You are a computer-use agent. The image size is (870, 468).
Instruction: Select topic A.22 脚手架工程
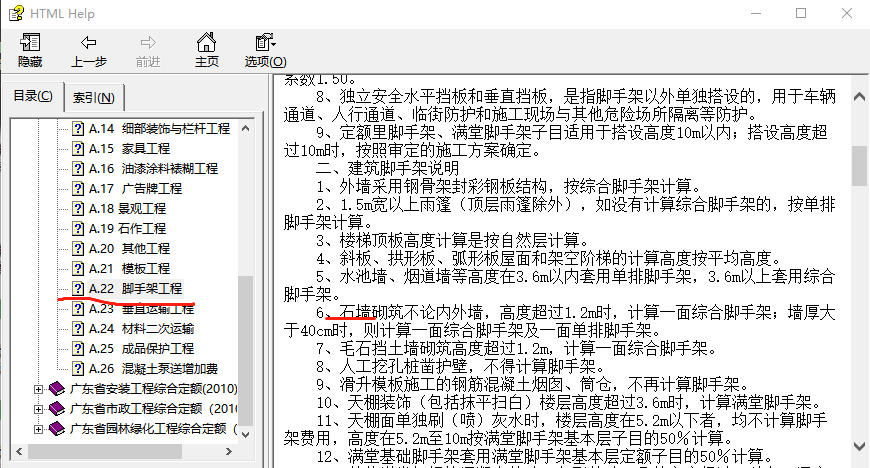[135, 289]
